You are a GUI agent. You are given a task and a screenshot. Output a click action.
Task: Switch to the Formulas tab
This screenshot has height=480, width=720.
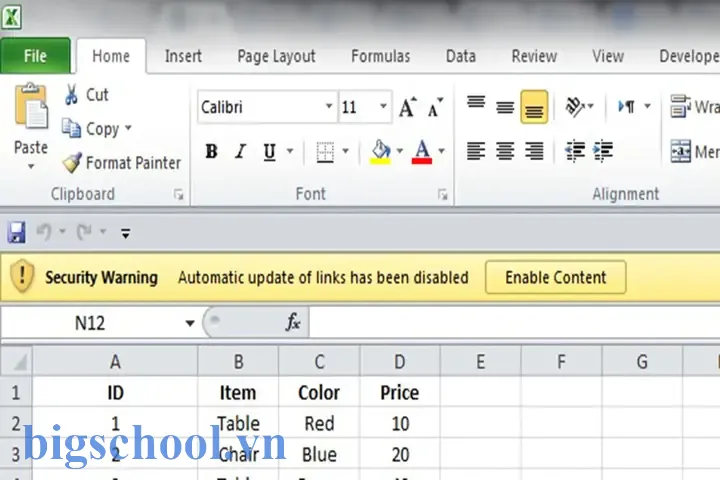point(381,56)
